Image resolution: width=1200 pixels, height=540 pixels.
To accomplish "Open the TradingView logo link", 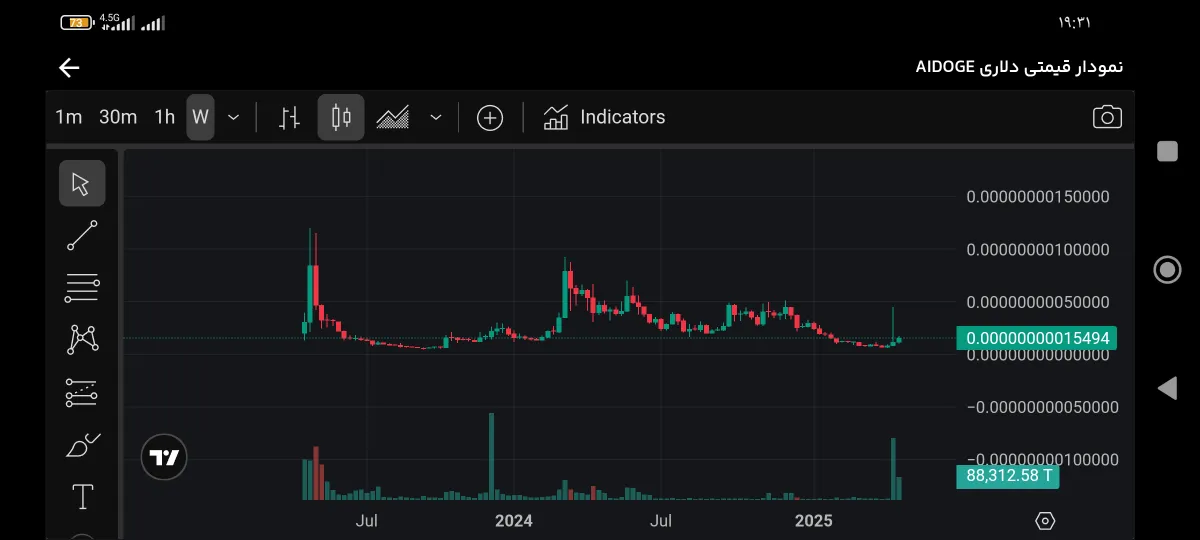I will 164,458.
